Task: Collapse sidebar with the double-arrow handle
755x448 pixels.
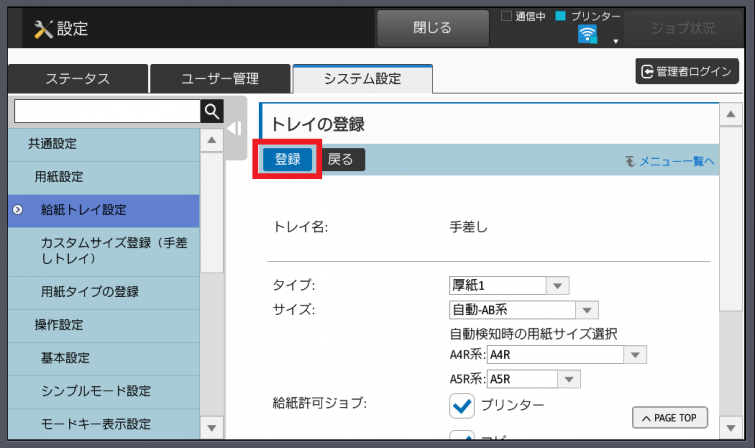Action: [x=235, y=129]
